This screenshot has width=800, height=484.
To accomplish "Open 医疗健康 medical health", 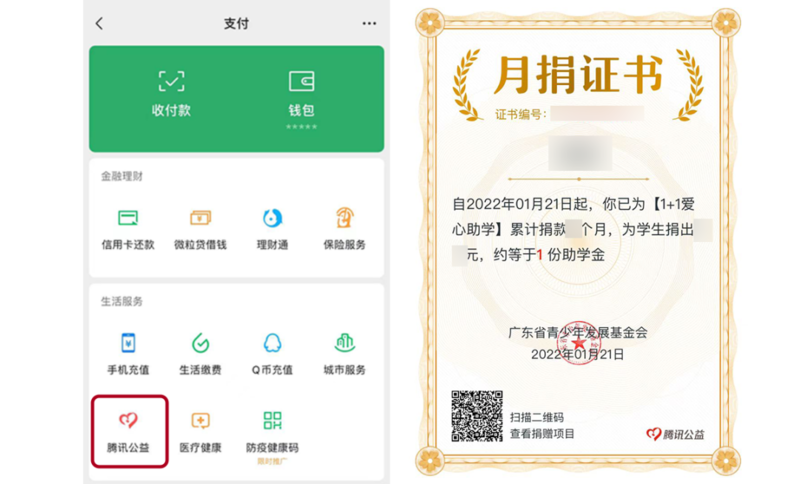I will pyautogui.click(x=201, y=430).
